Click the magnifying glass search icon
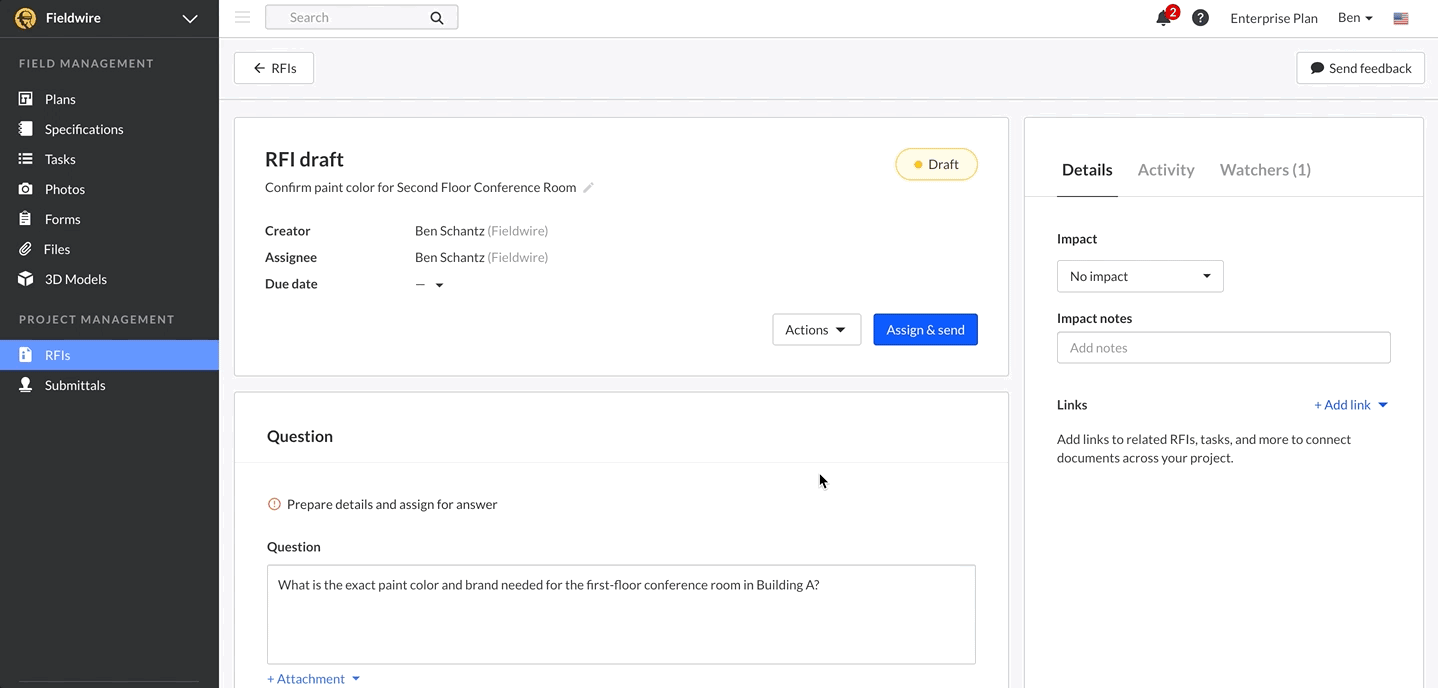Image resolution: width=1438 pixels, height=688 pixels. (437, 18)
